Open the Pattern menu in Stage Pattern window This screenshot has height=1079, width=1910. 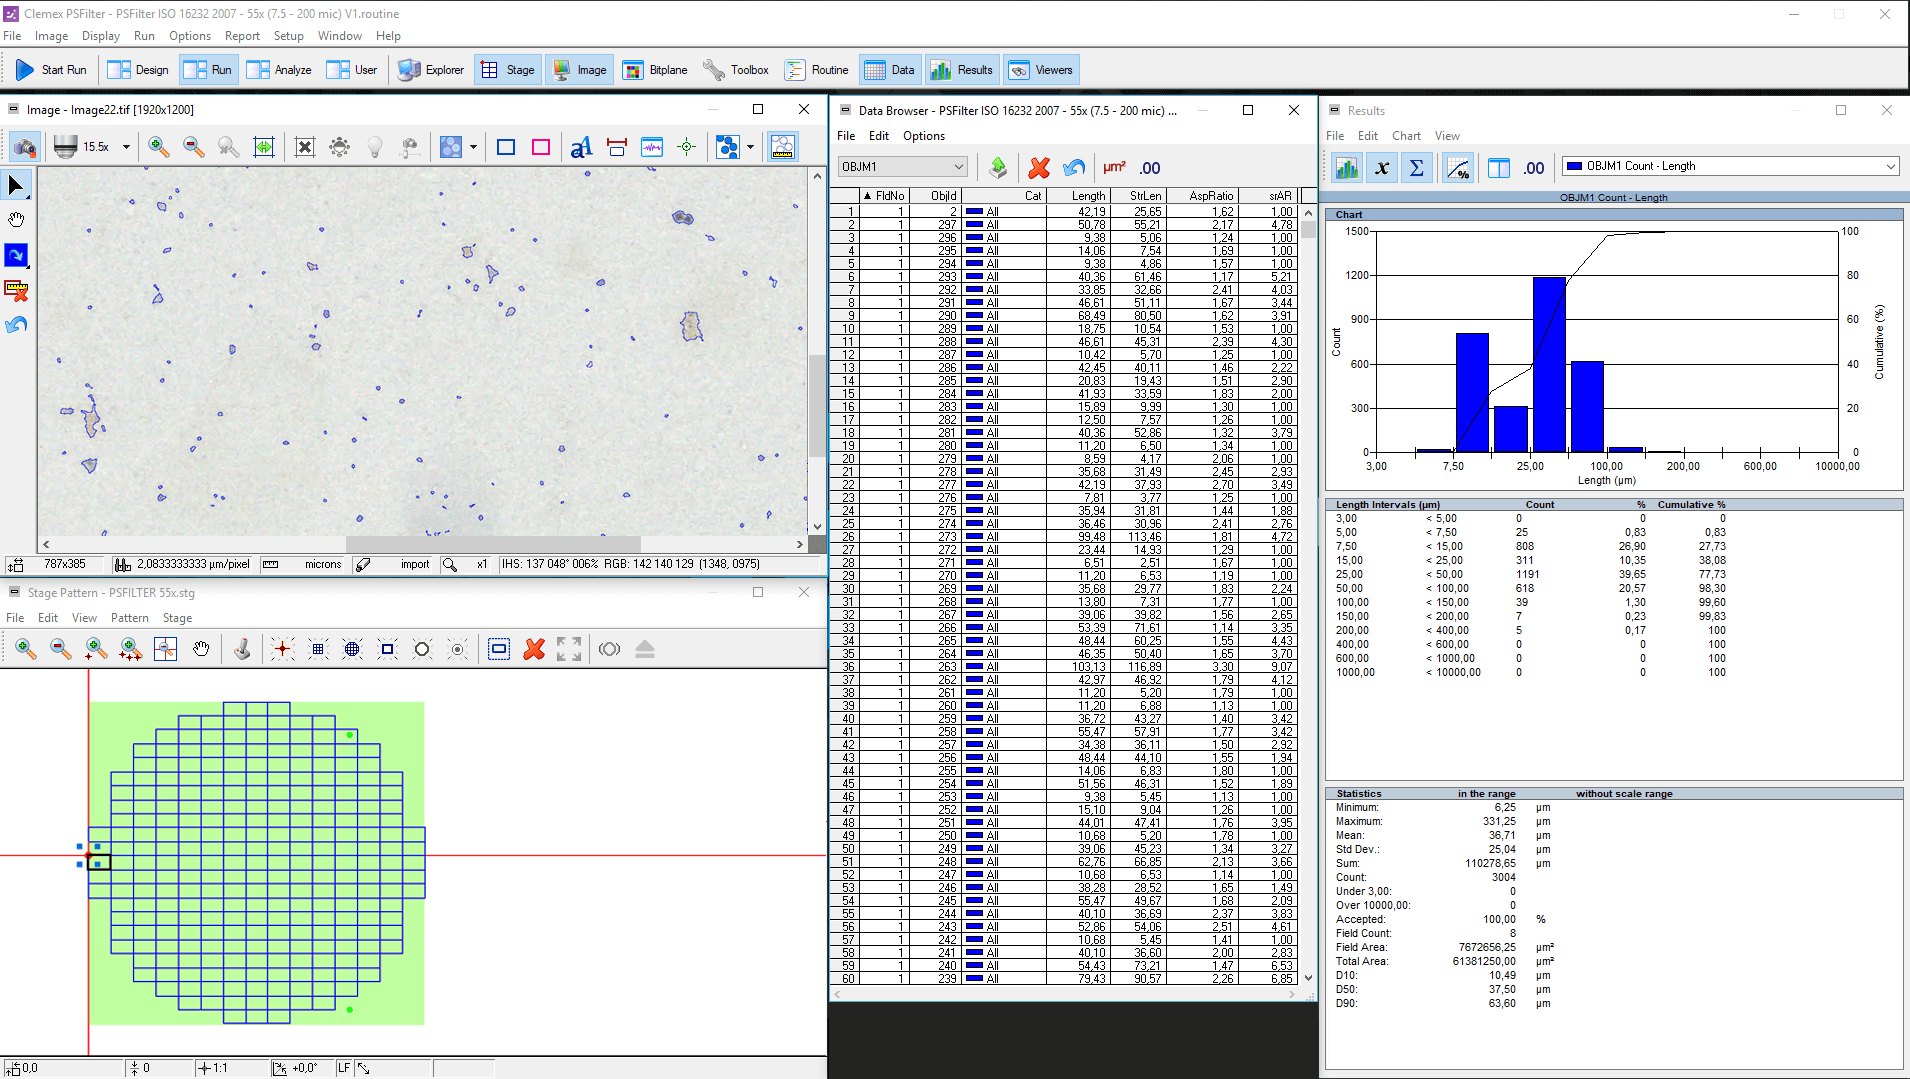point(129,618)
